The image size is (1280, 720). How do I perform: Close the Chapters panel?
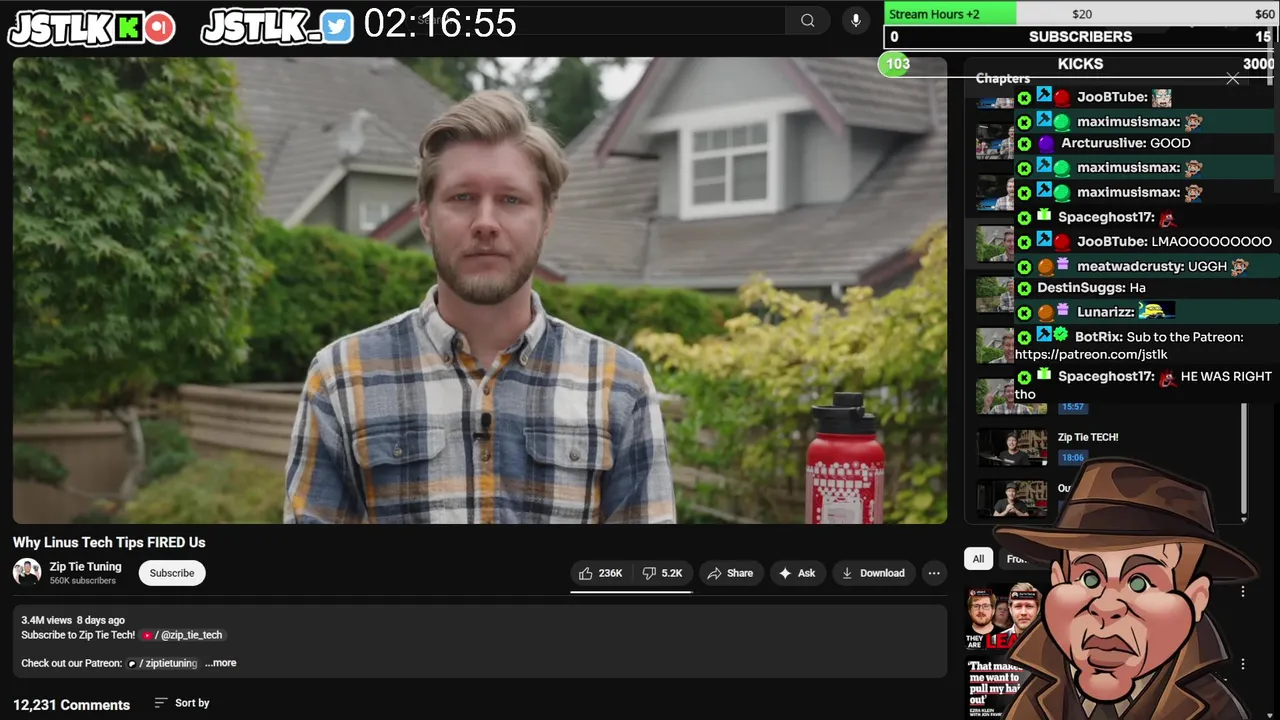(x=1232, y=78)
